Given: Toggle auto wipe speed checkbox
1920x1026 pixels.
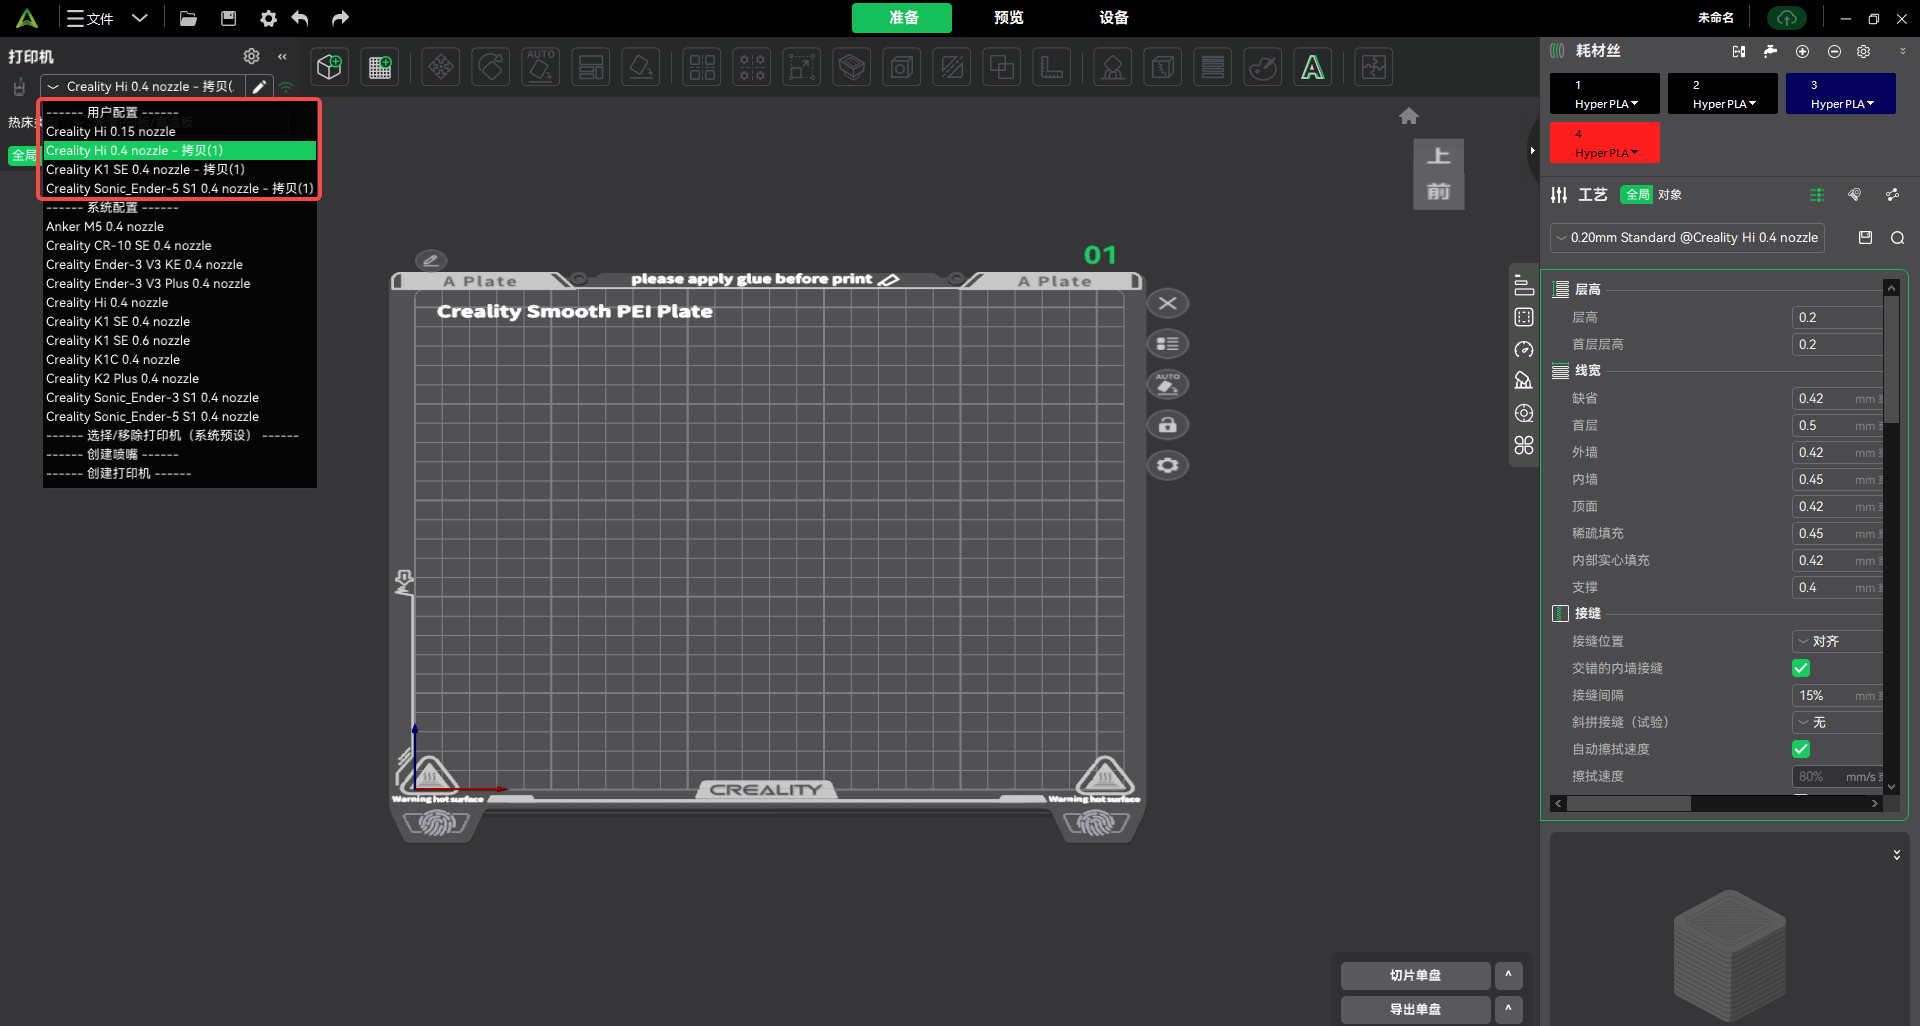Looking at the screenshot, I should click(1801, 749).
